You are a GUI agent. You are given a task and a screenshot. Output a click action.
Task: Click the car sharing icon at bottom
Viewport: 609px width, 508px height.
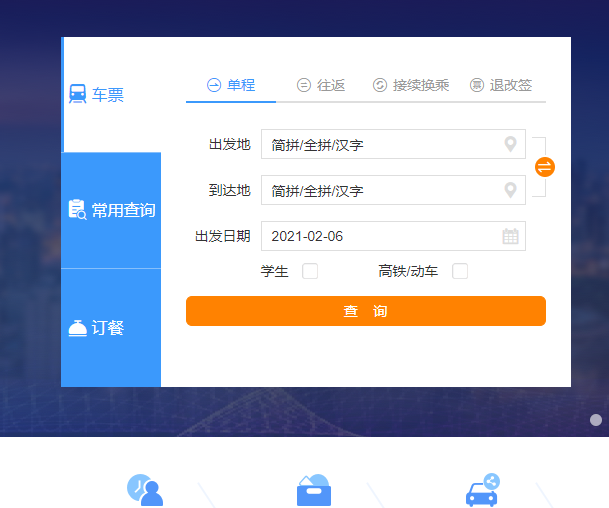(483, 490)
